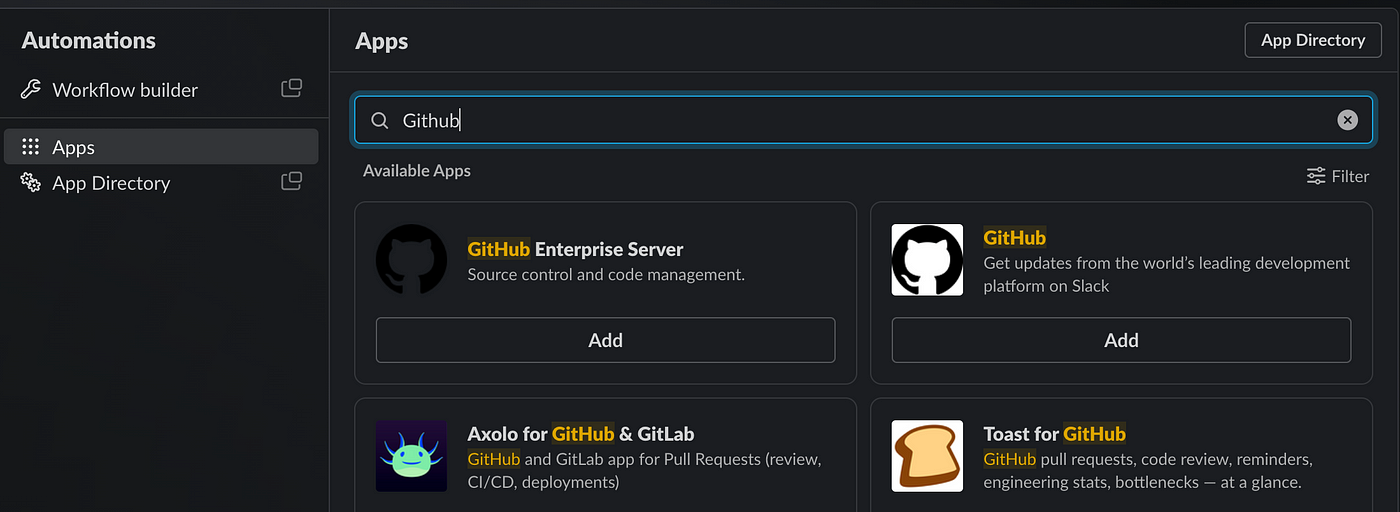Open the GitHub app title
Screen dimensions: 1400x512
coord(1015,237)
